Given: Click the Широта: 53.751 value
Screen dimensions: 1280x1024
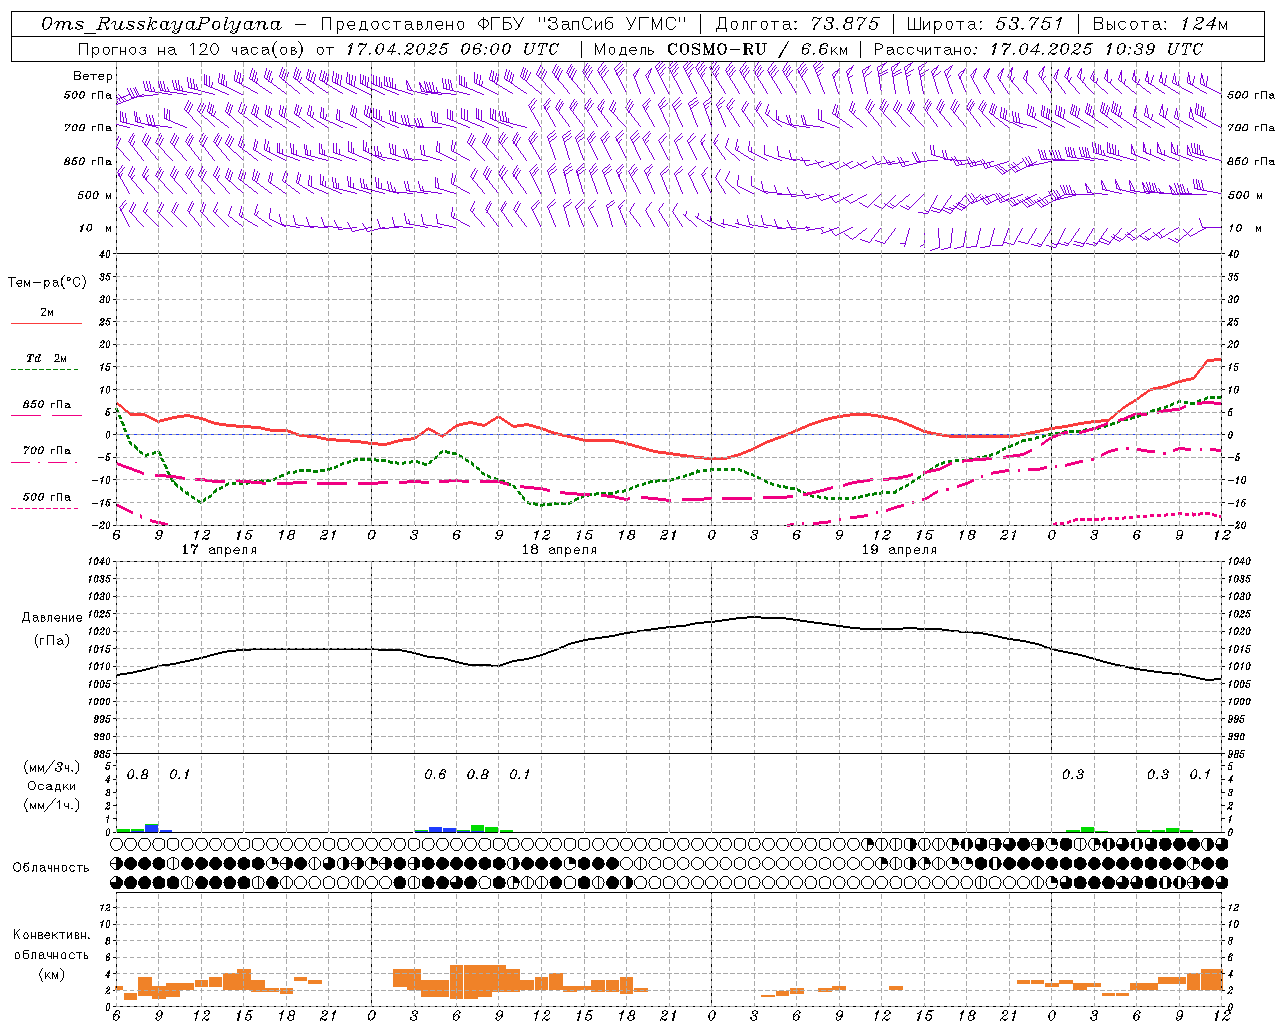Looking at the screenshot, I should pos(986,24).
